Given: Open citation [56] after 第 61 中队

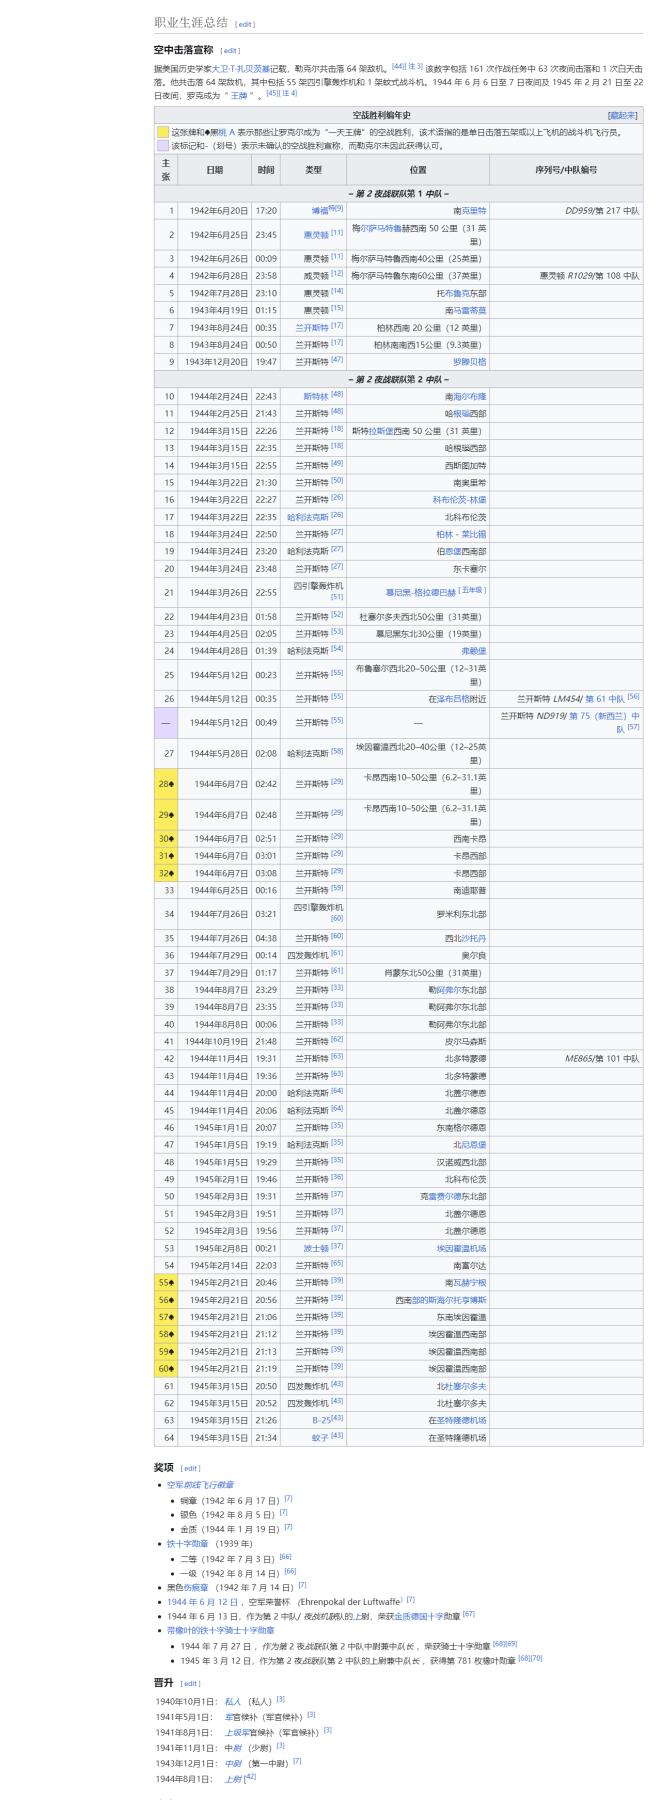Looking at the screenshot, I should 634,697.
